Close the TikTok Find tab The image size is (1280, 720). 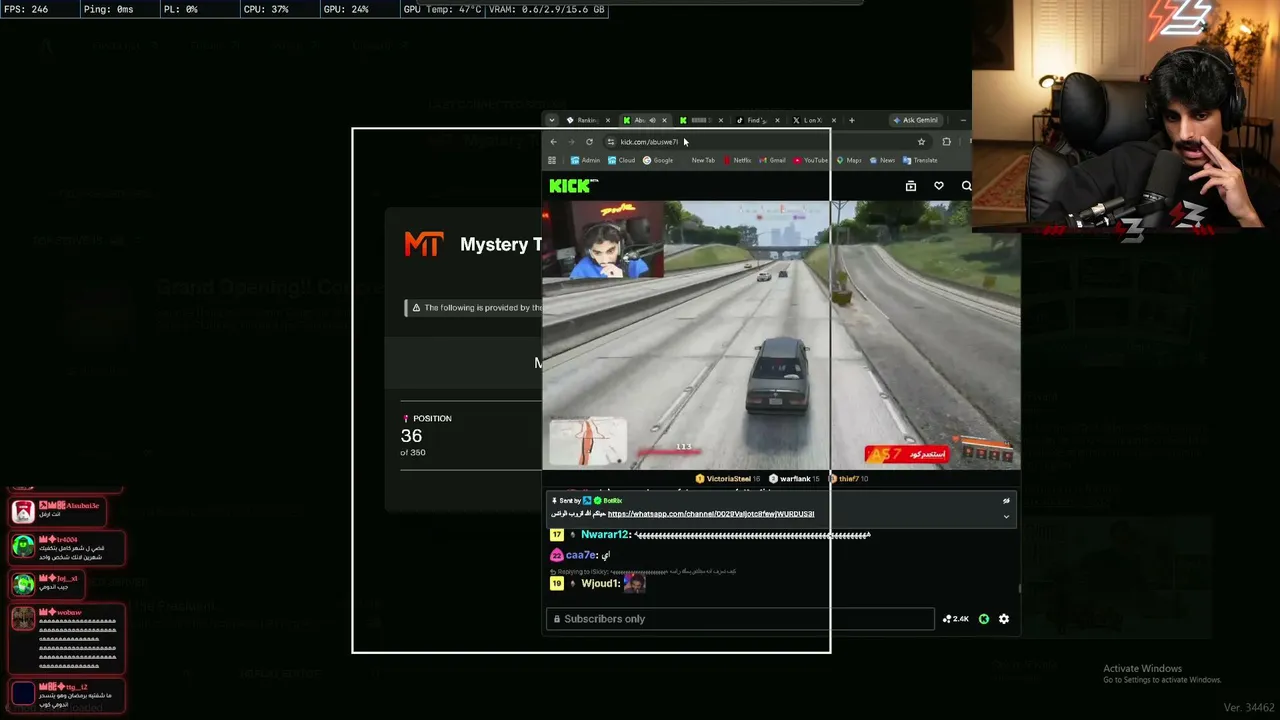tap(777, 121)
